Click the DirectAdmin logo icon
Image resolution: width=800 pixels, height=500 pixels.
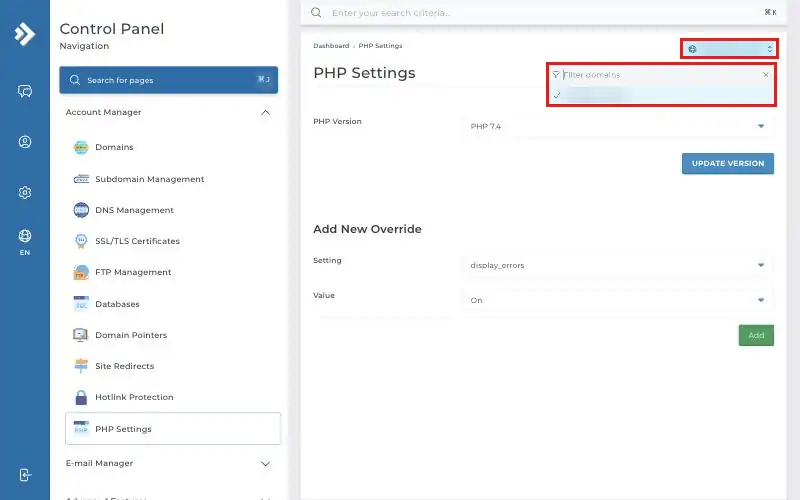pyautogui.click(x=24, y=34)
